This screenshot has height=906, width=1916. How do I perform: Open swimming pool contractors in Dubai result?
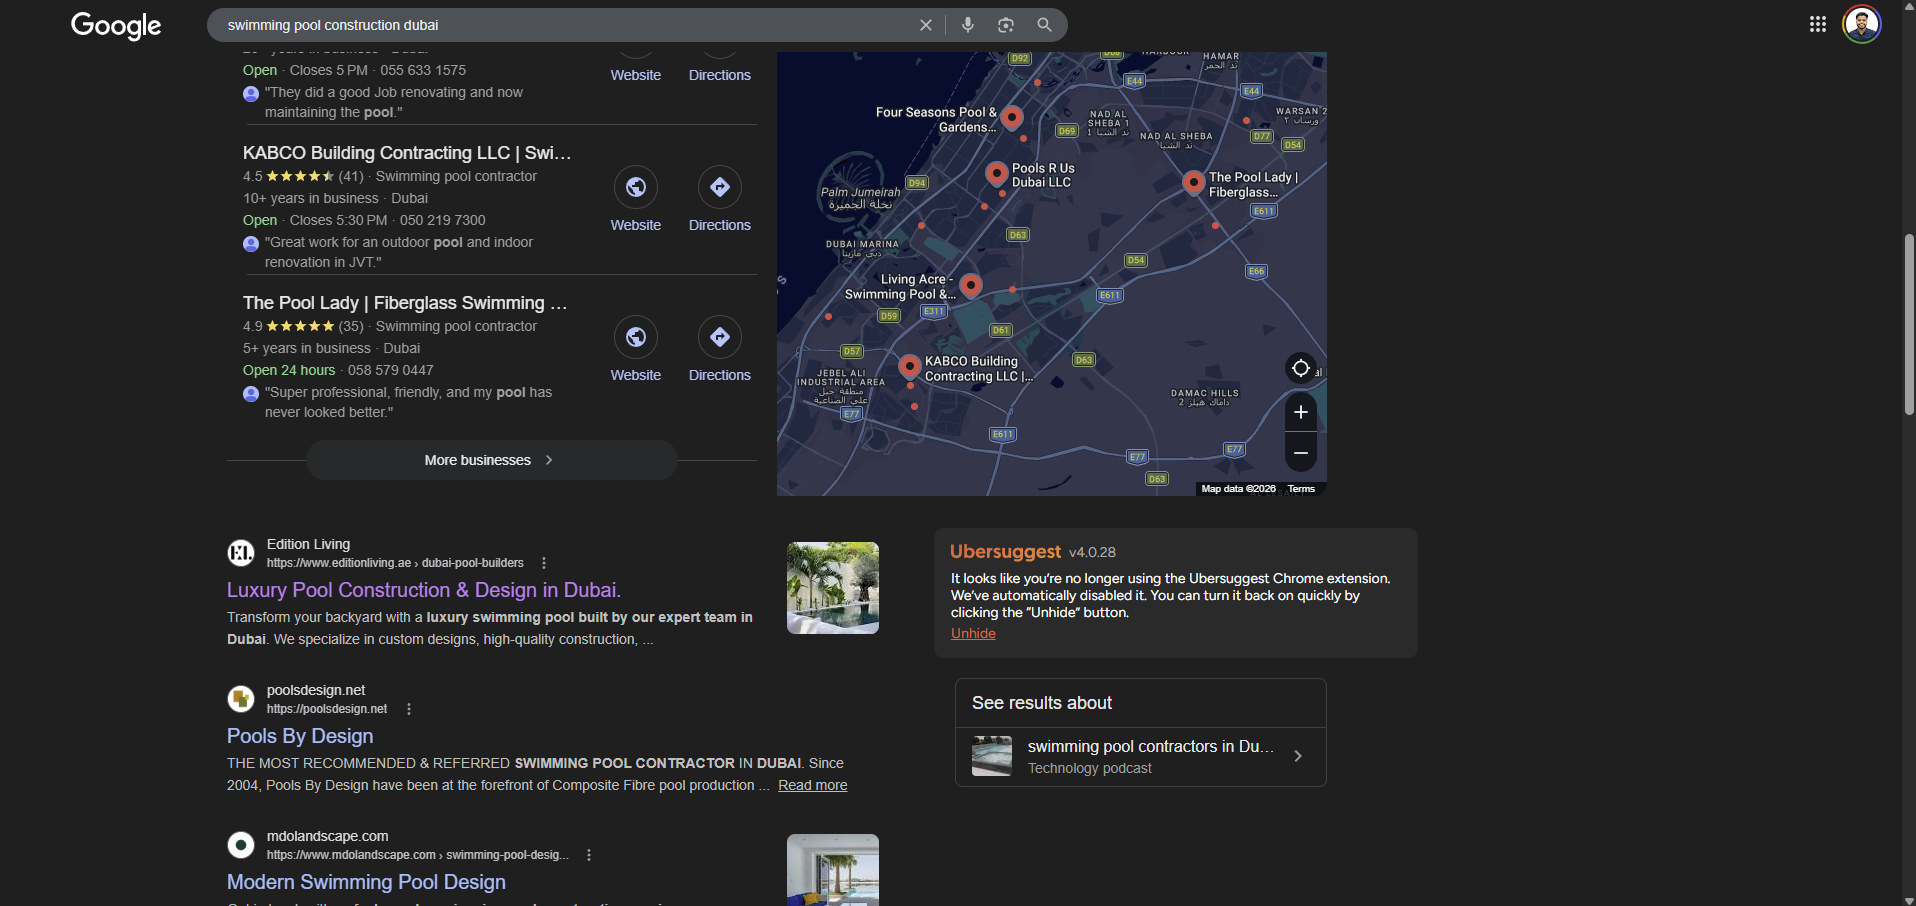(1140, 757)
